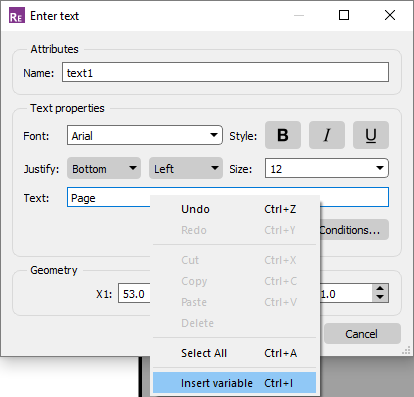Click the X1 field showing 53.0
The image size is (414, 397).
click(x=134, y=294)
